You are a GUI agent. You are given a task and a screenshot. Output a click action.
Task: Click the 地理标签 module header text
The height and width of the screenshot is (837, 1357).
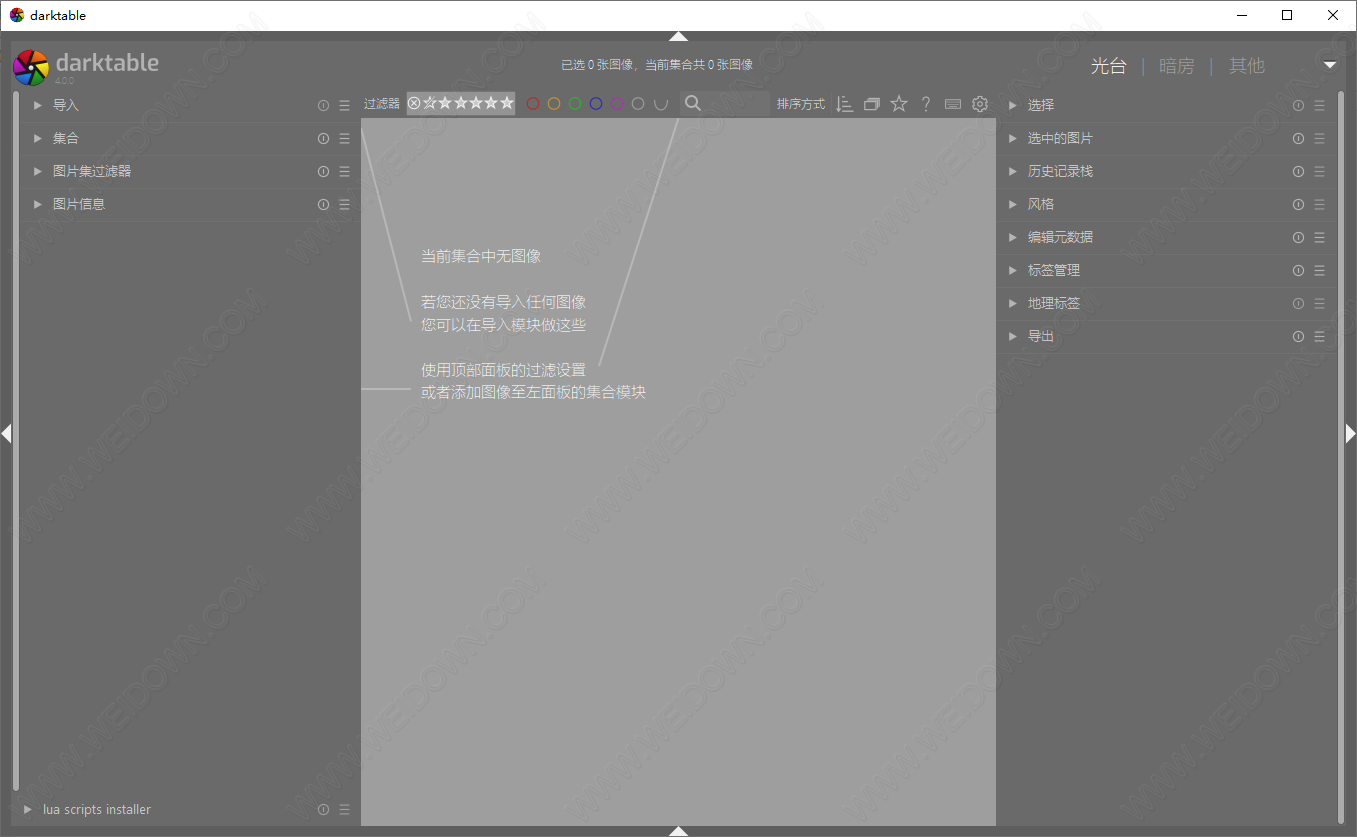[1054, 303]
